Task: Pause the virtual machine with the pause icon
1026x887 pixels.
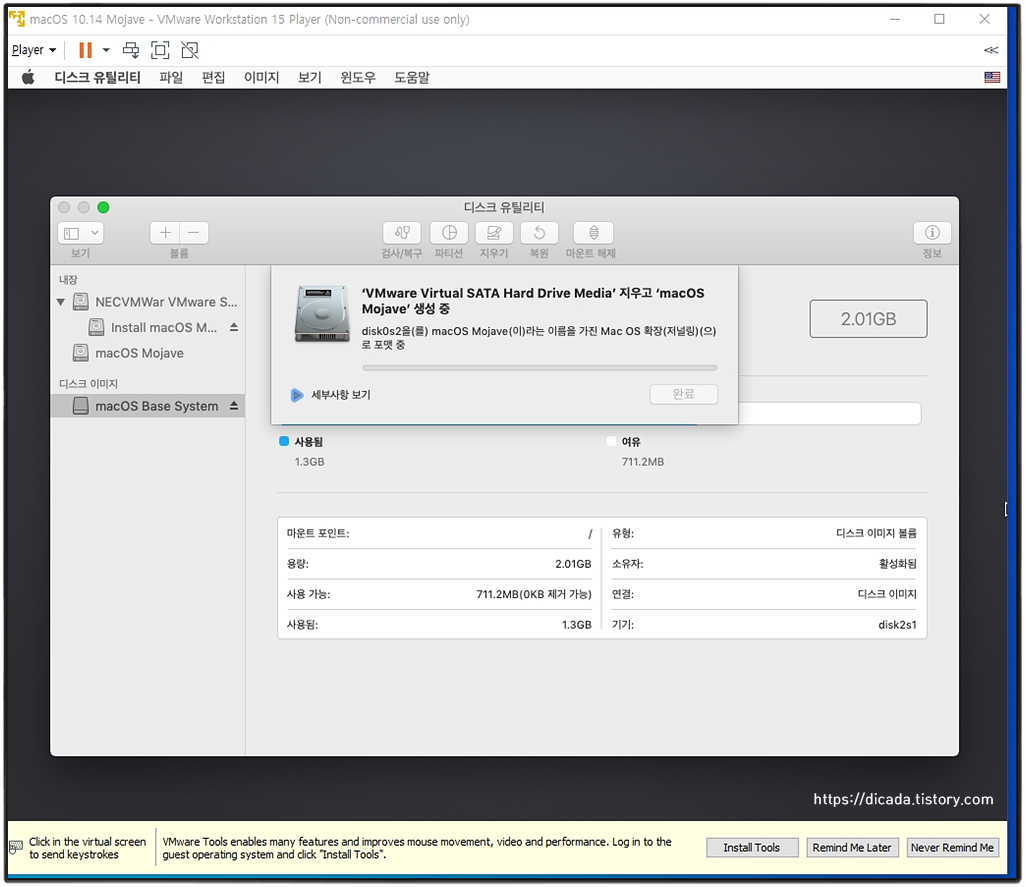Action: 85,50
